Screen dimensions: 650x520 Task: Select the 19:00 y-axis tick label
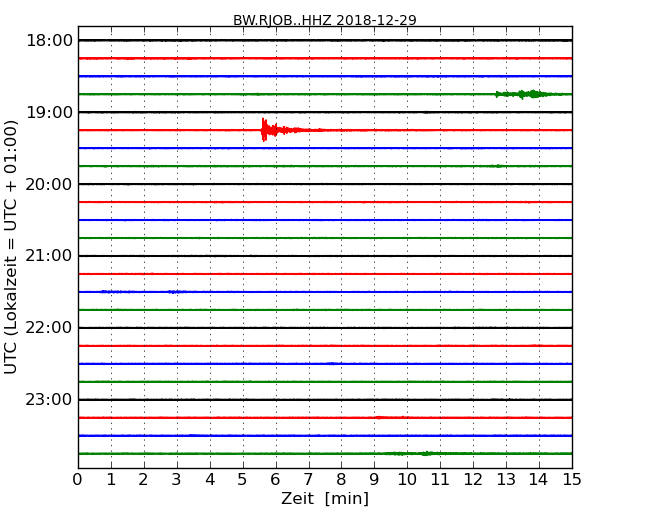pos(49,112)
